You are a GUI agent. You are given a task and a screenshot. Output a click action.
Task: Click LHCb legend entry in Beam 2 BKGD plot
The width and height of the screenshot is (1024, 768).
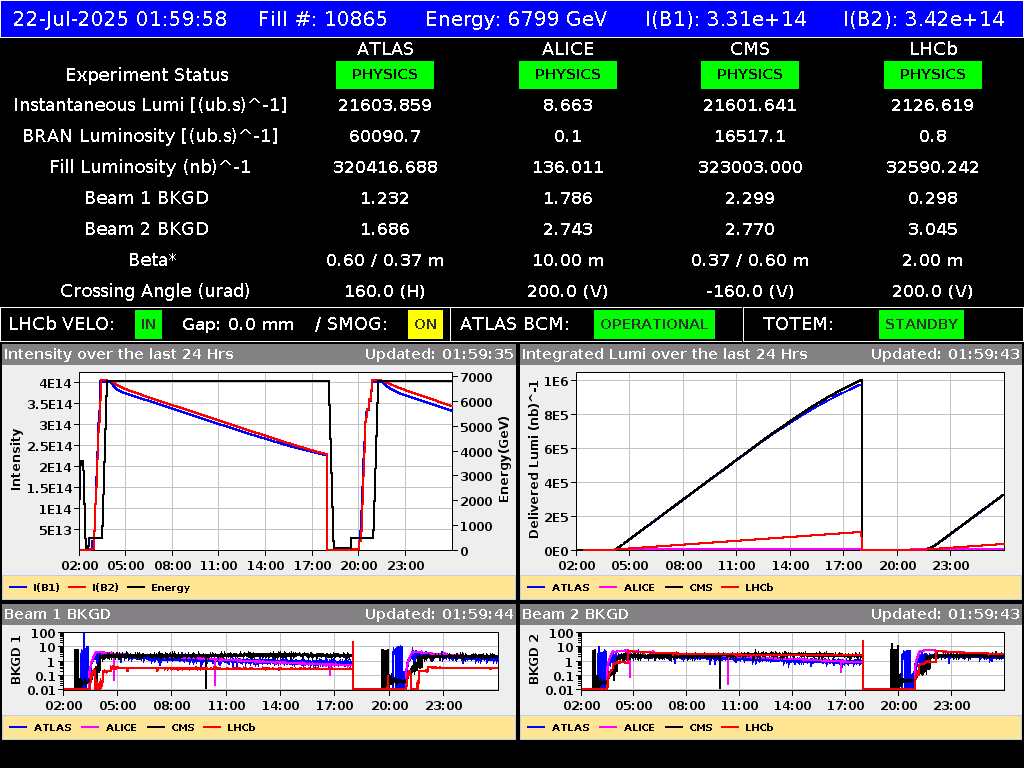click(748, 728)
